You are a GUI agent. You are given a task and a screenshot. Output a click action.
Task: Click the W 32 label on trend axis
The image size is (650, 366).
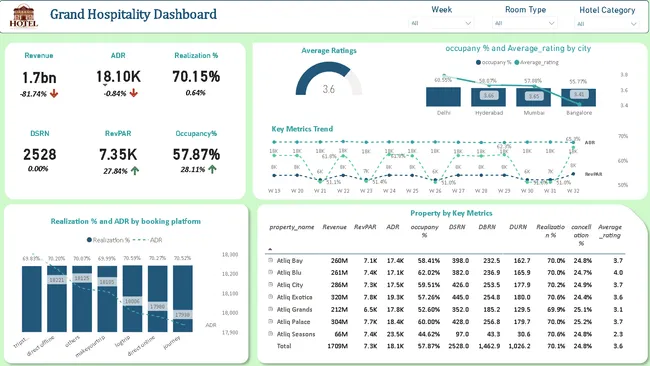pos(573,191)
